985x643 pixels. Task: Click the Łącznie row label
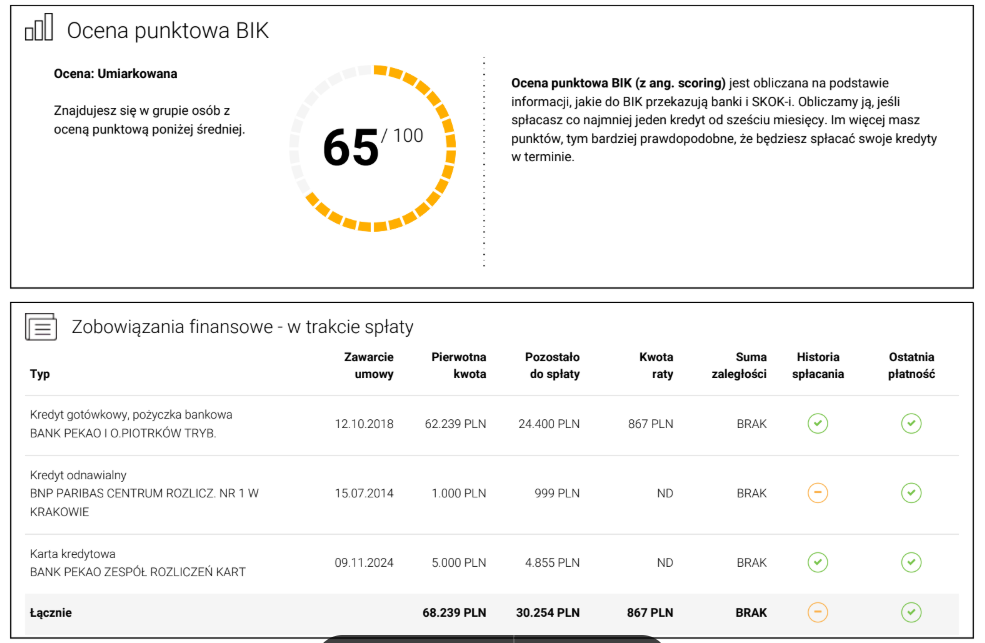(x=51, y=613)
